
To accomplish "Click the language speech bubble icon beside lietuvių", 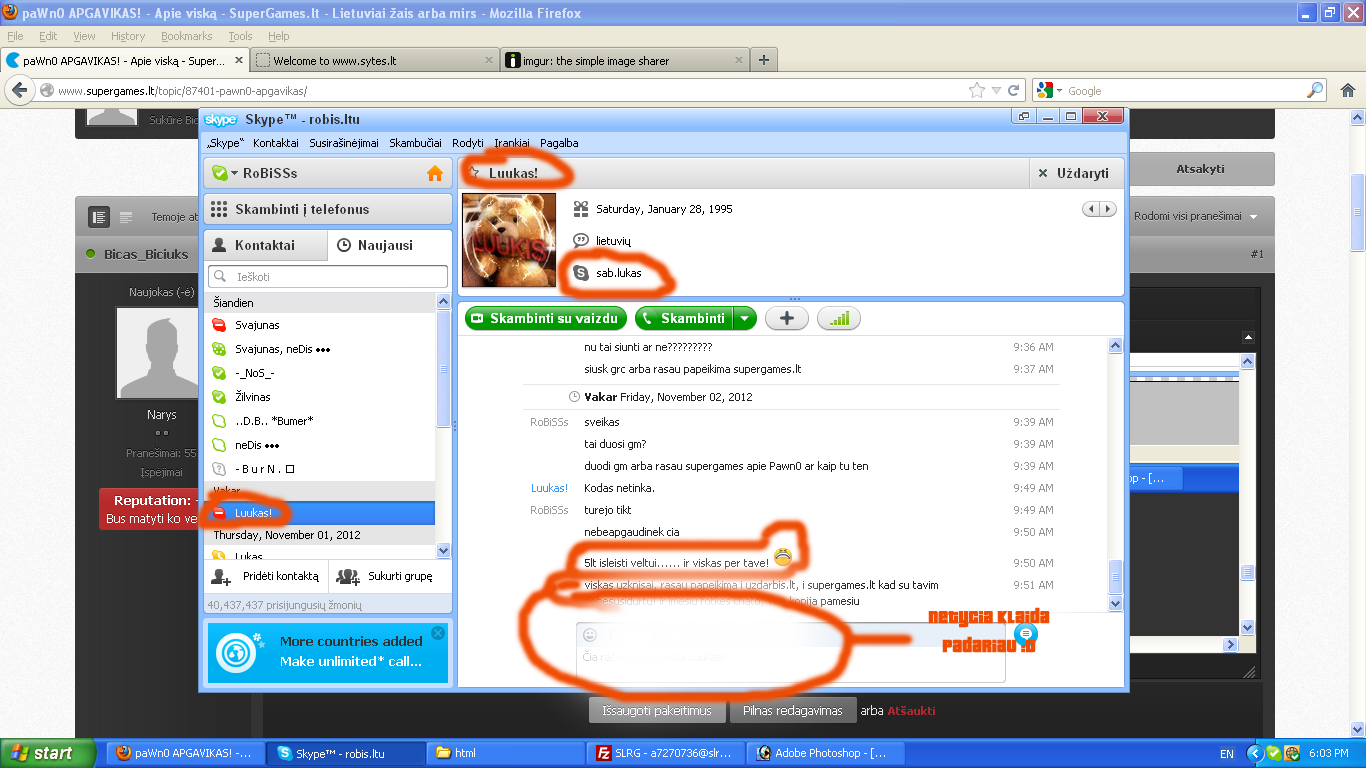I will click(581, 241).
